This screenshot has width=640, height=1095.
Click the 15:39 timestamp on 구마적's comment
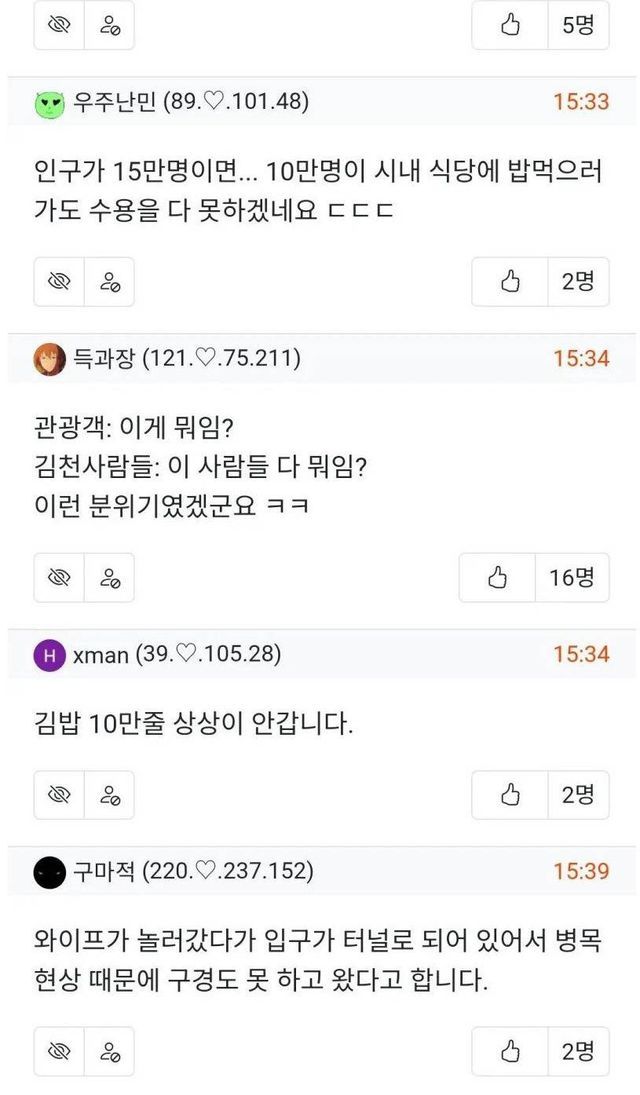tap(581, 872)
